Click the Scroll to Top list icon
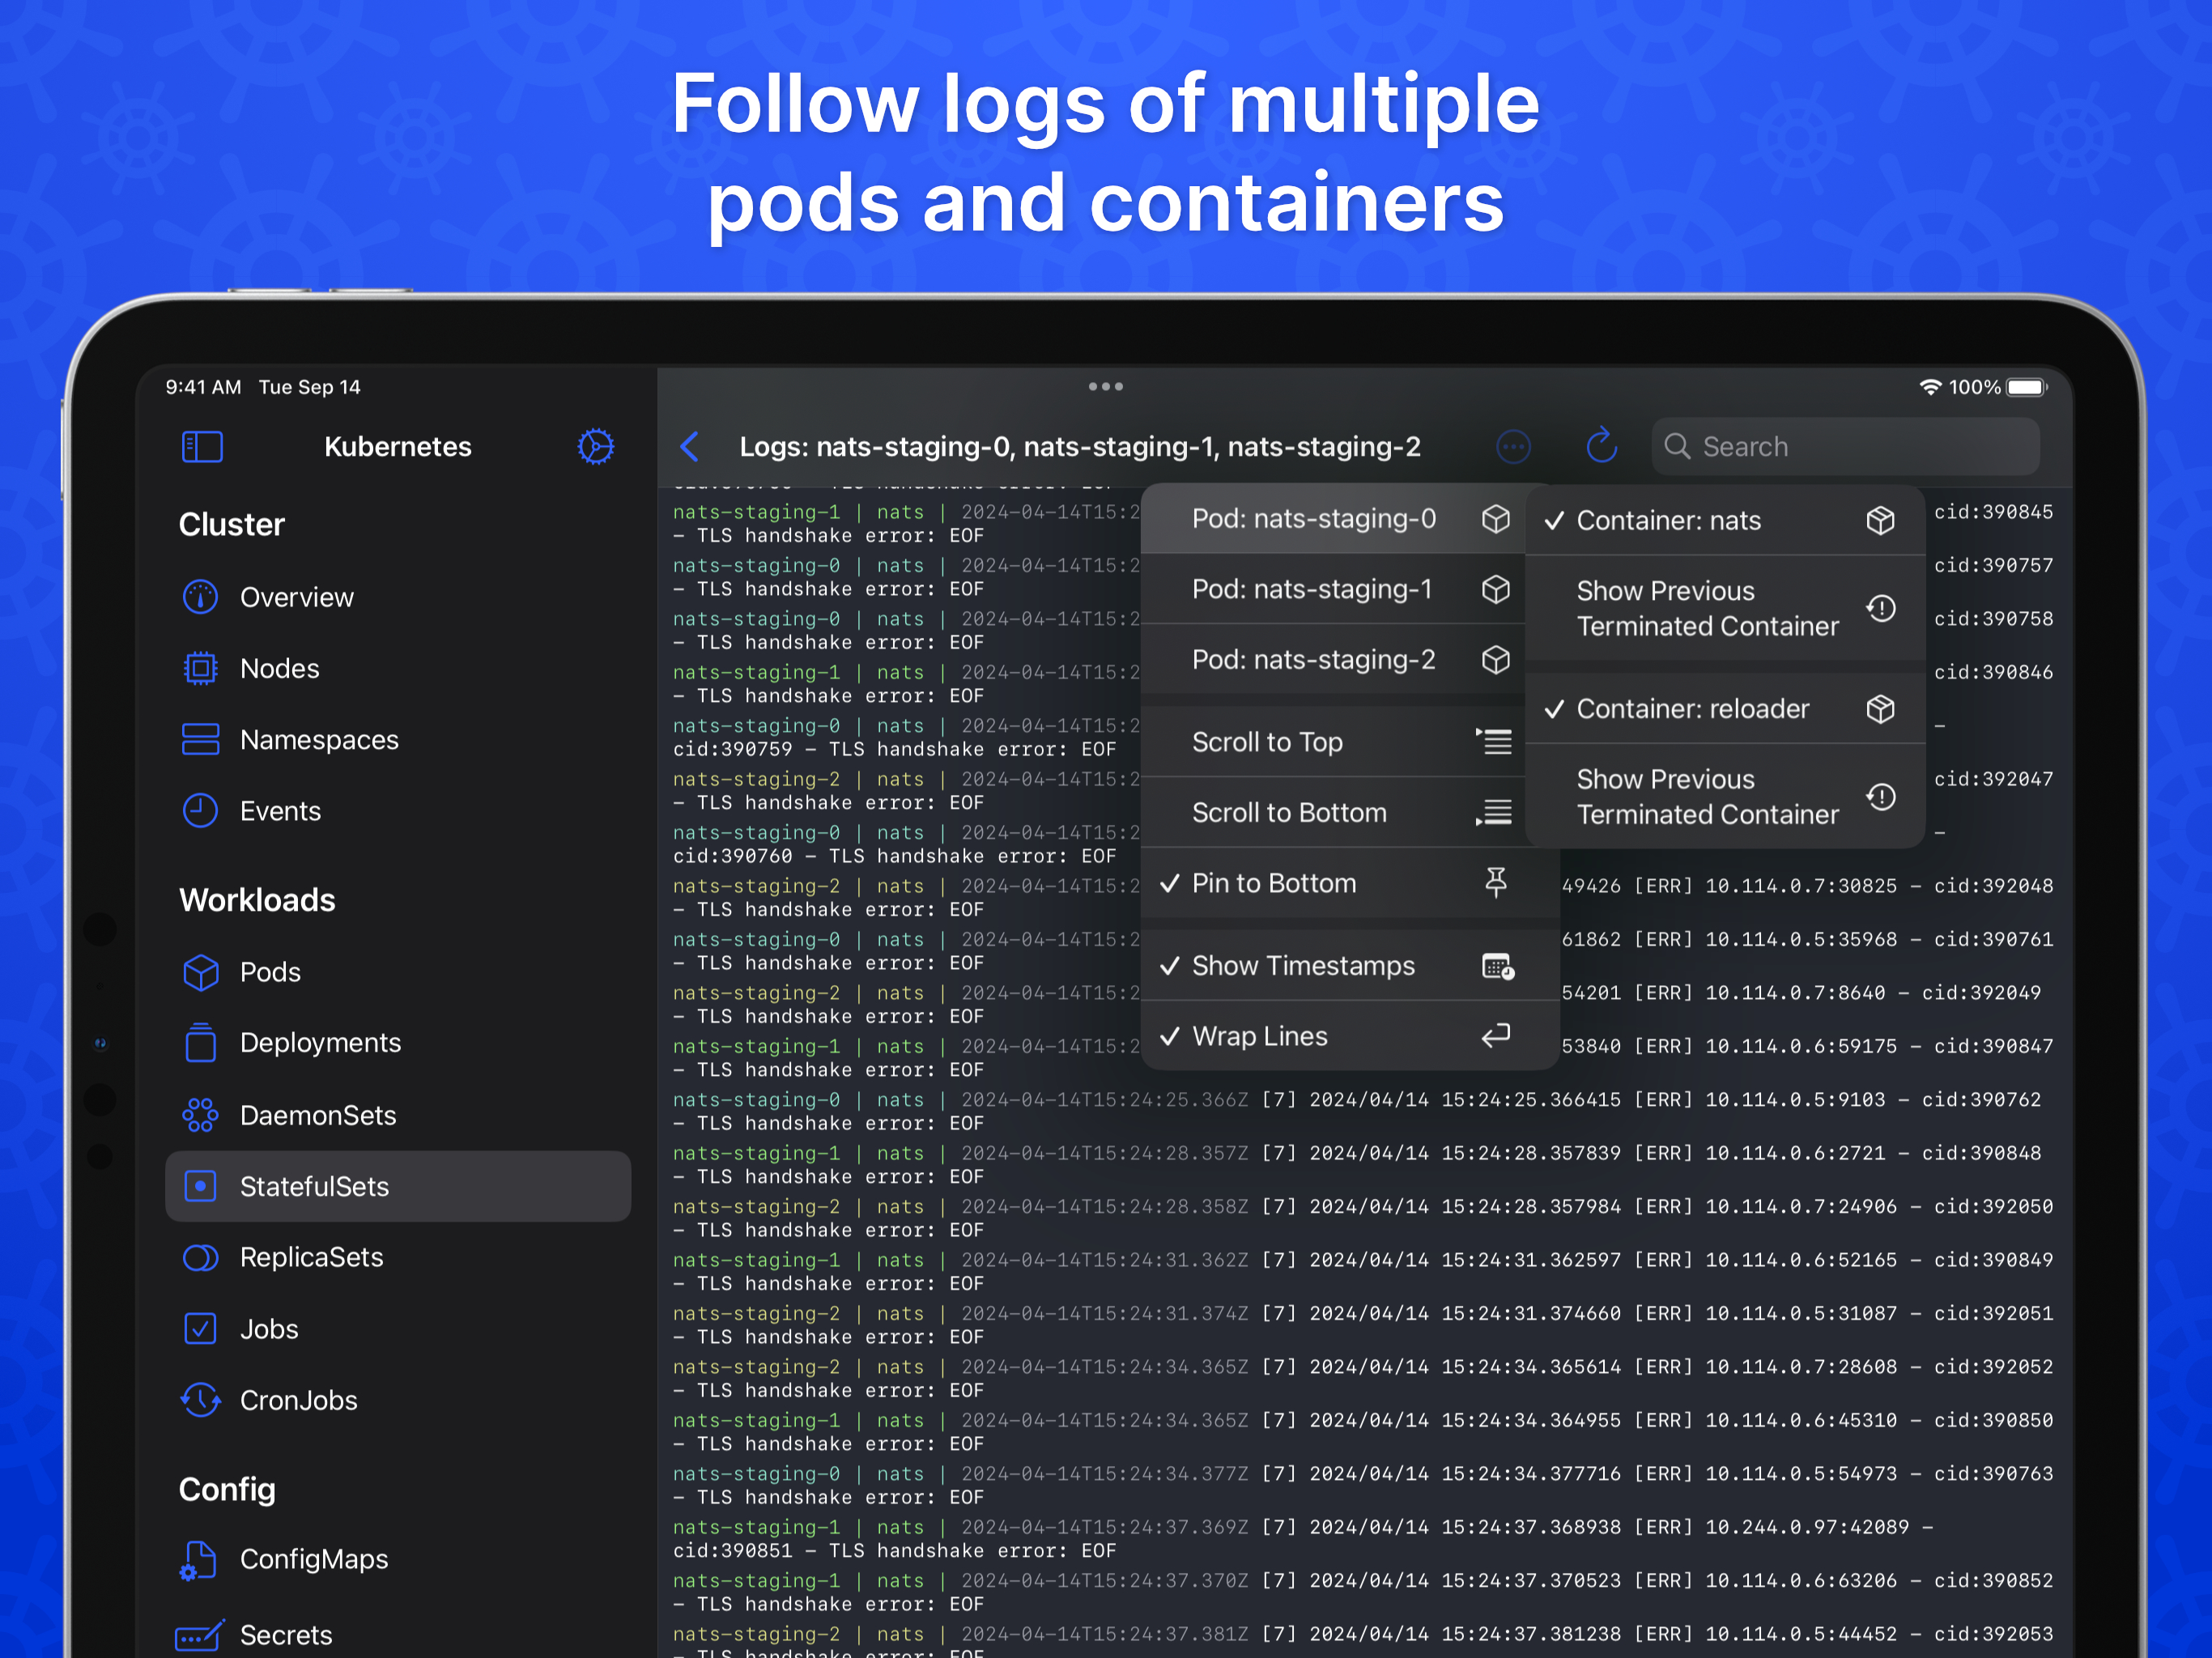Viewport: 2212px width, 1658px height. tap(1494, 741)
